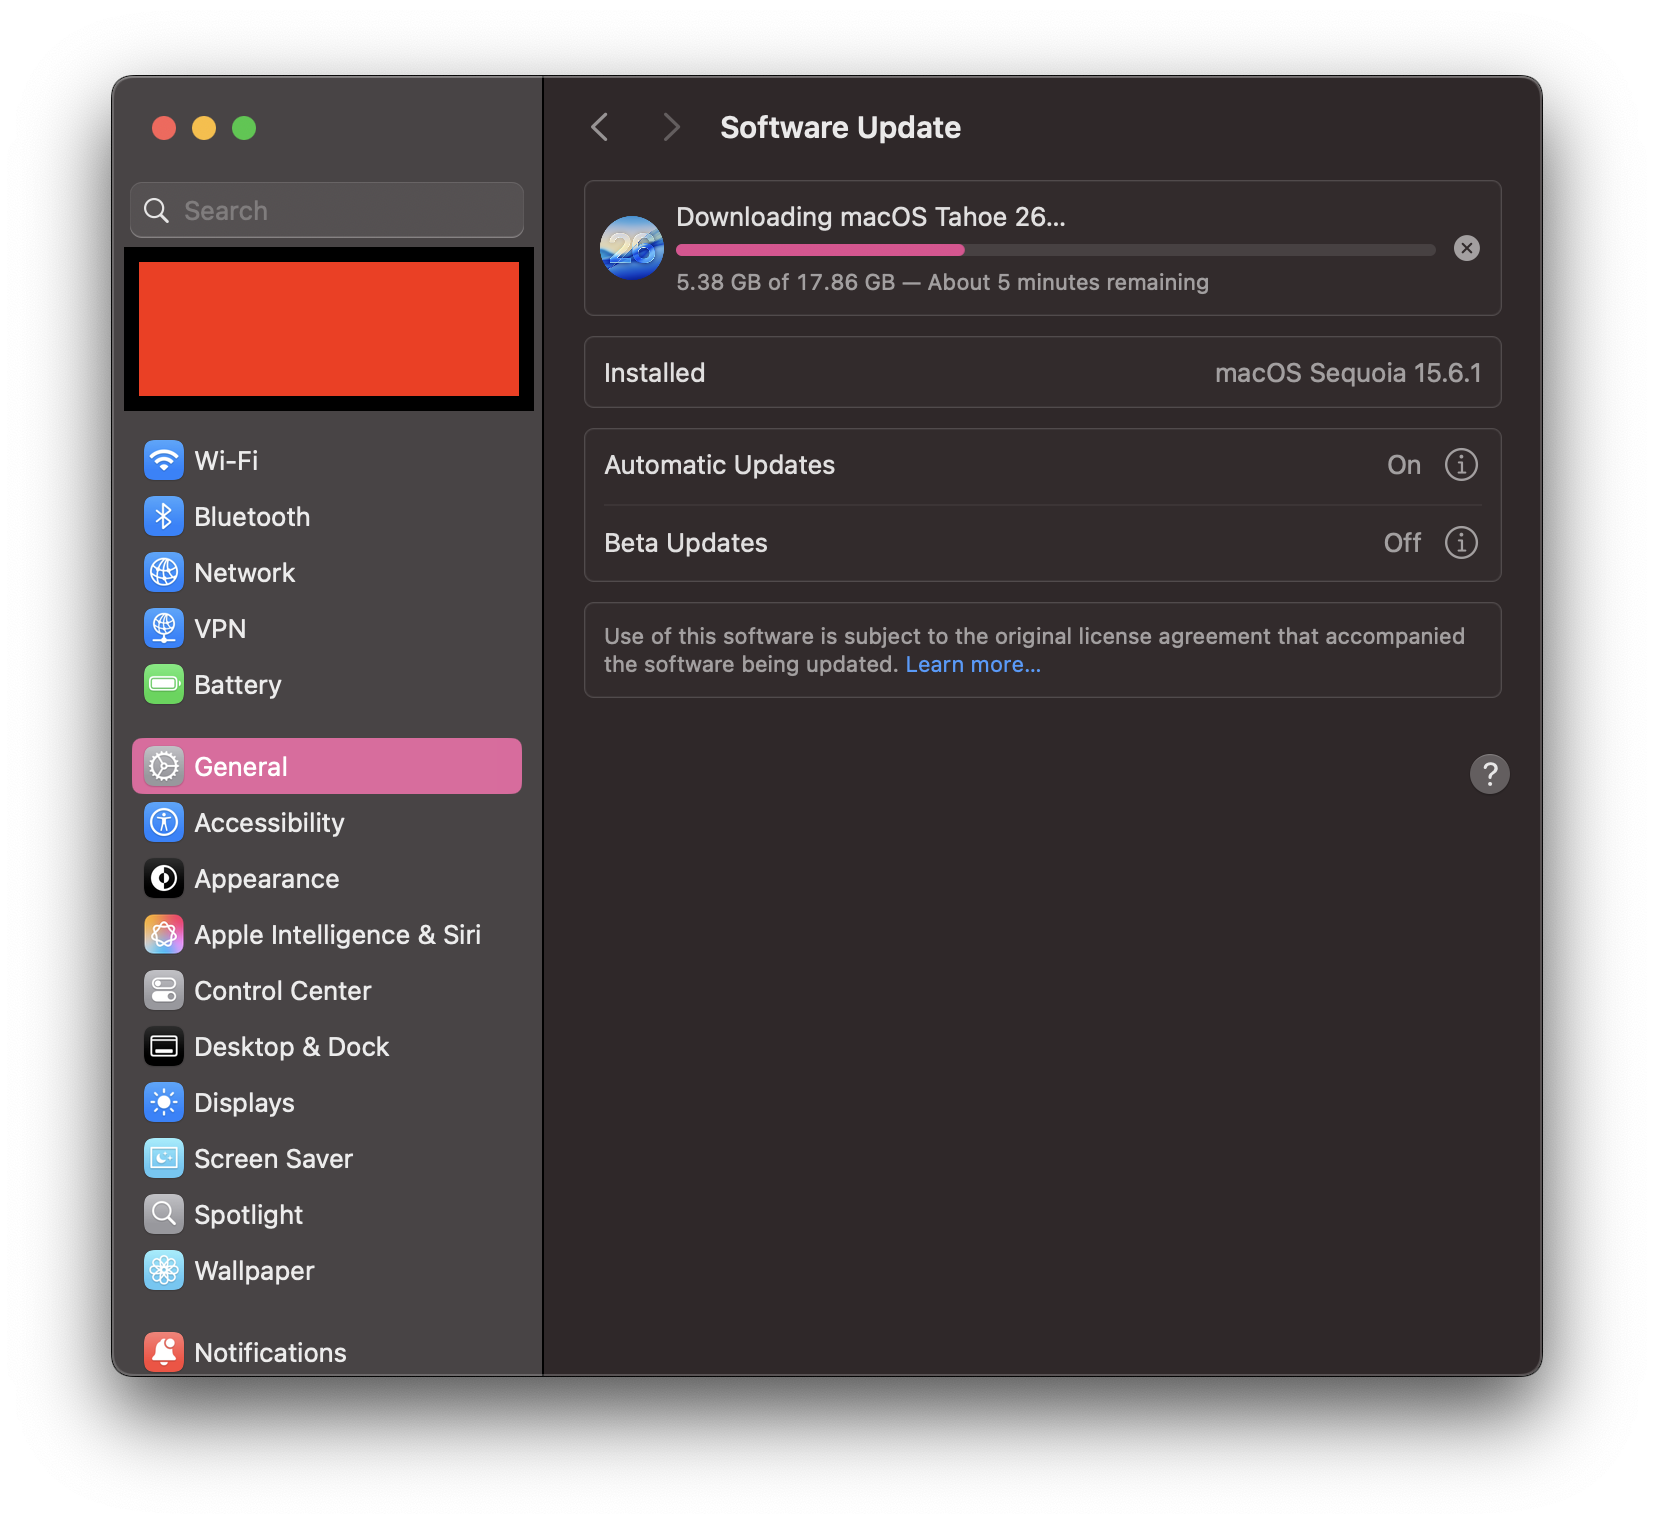Select Apple Intelligence & Siri icon
The height and width of the screenshot is (1524, 1654).
coord(164,935)
